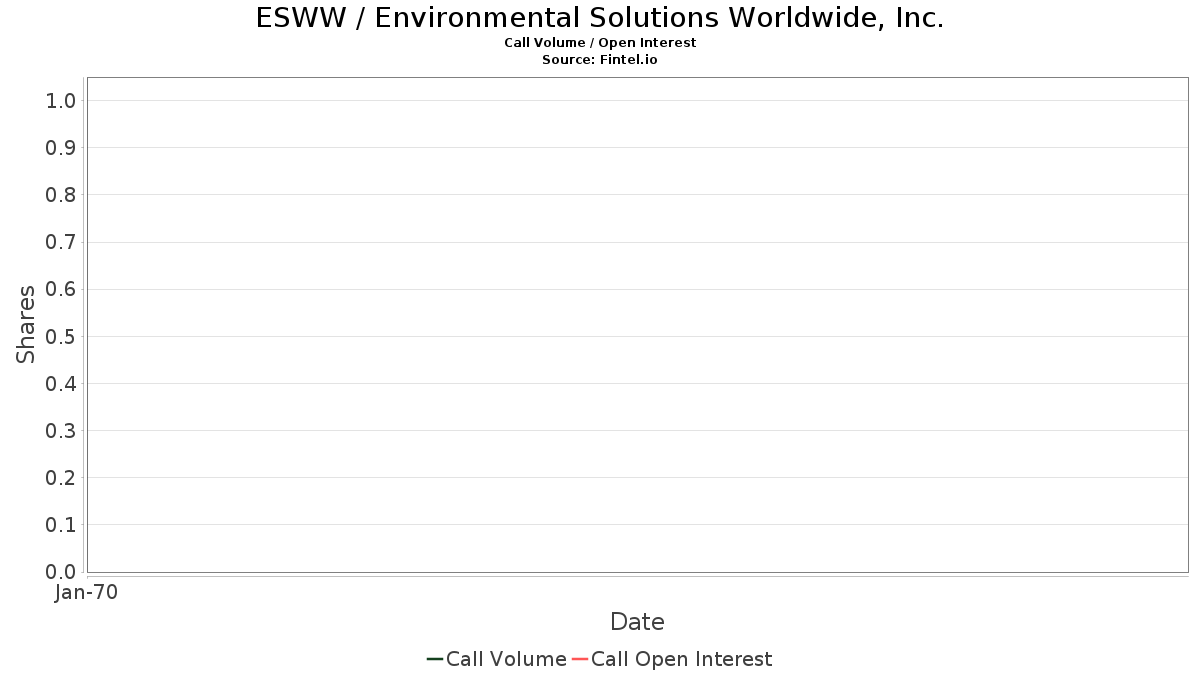Click the Jan-70 x-axis tick label
The image size is (1200, 675).
87,593
